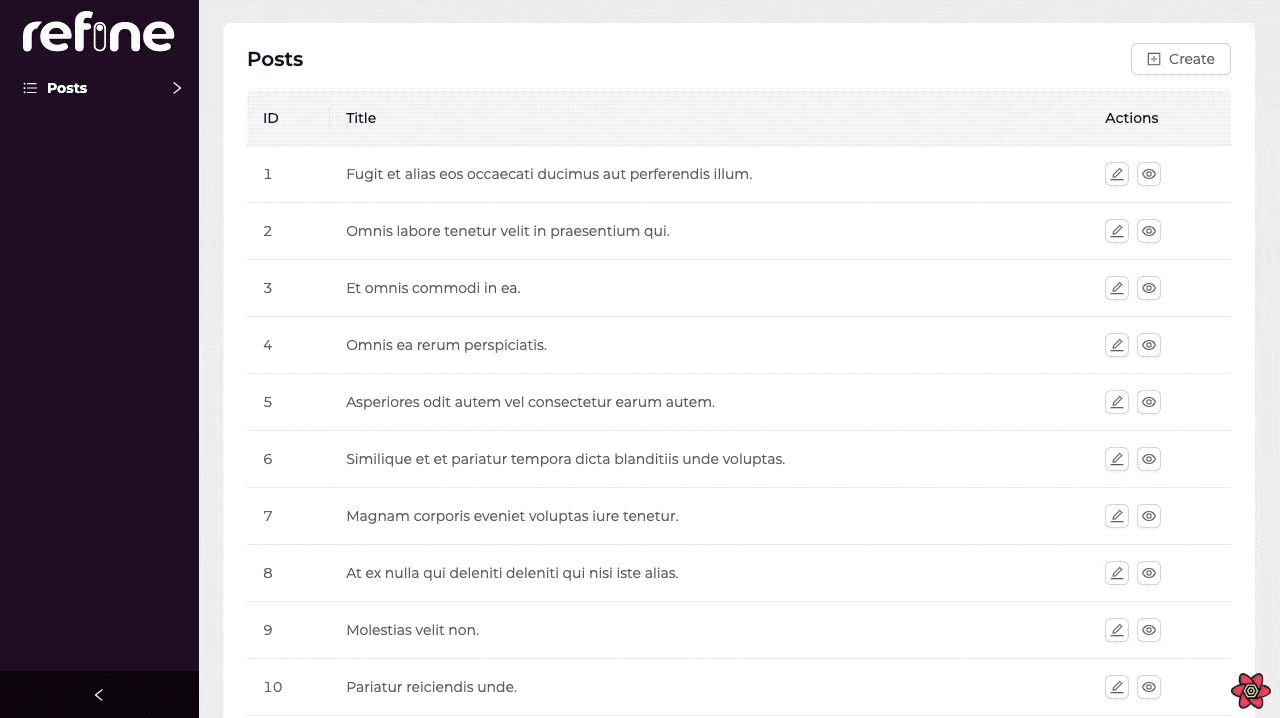The image size is (1280, 718).
Task: Click the pencil icon on post 7
Action: 1117,516
